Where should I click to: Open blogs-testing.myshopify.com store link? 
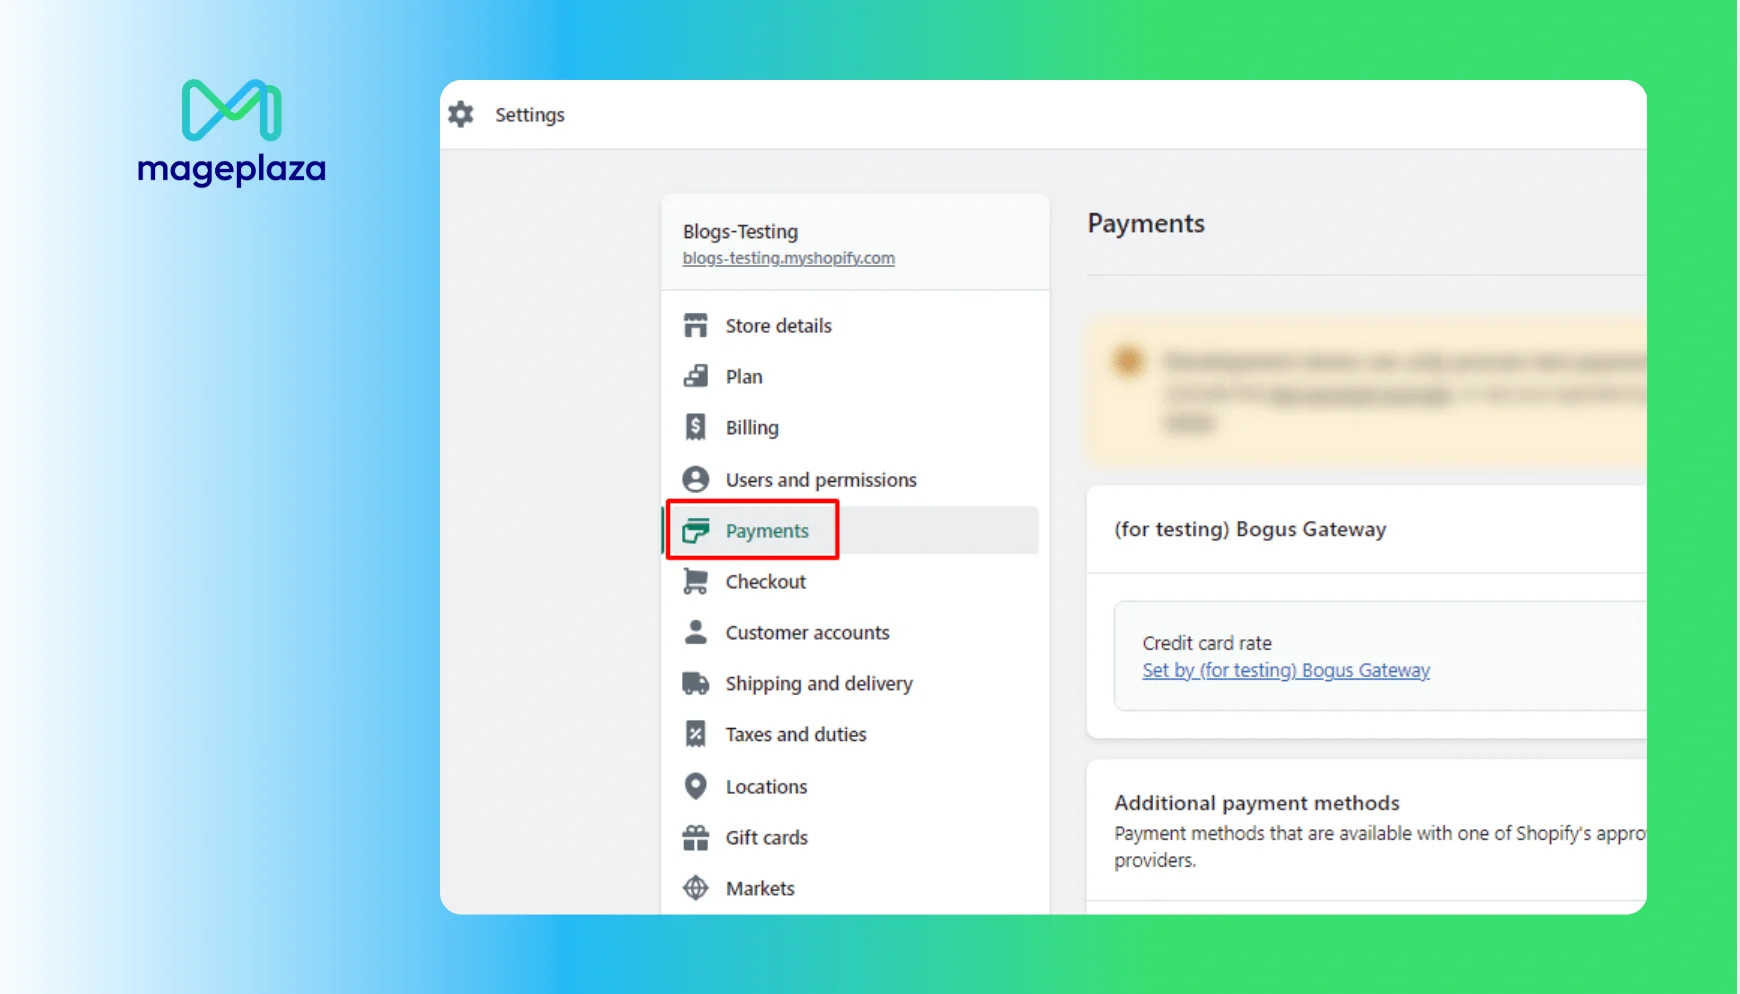click(788, 258)
